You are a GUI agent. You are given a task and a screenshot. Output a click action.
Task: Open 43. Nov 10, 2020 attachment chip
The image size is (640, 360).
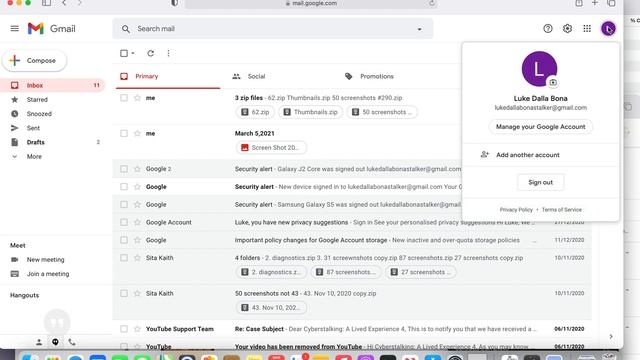point(271,308)
